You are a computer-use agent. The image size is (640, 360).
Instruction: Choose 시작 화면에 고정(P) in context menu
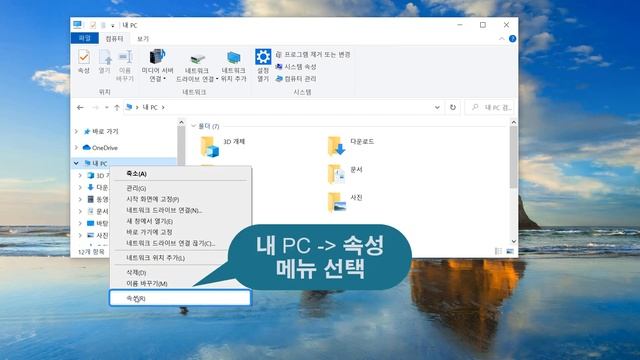(x=180, y=199)
